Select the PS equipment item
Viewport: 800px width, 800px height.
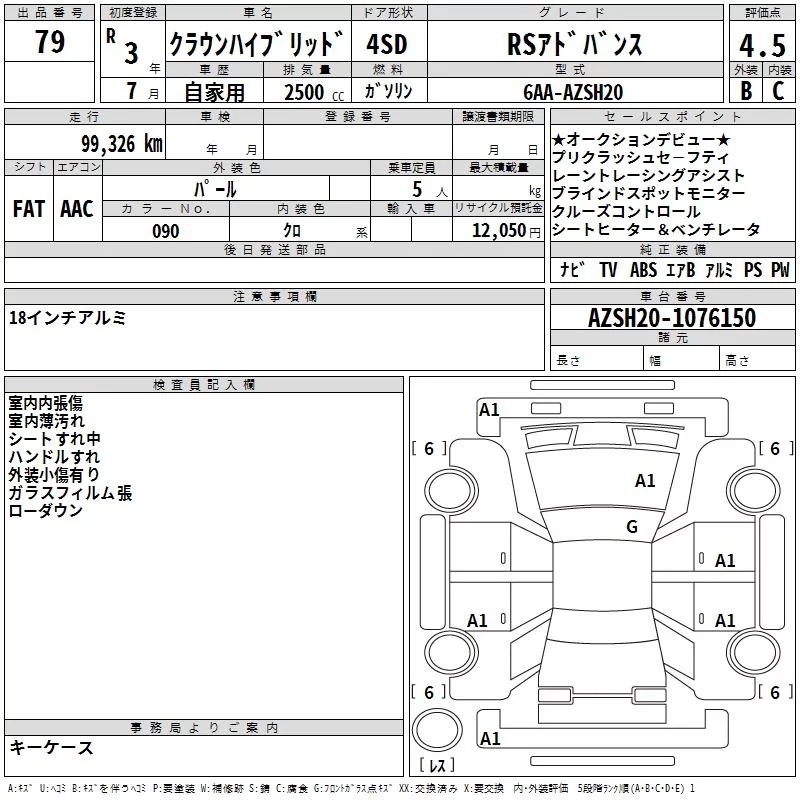coord(753,270)
